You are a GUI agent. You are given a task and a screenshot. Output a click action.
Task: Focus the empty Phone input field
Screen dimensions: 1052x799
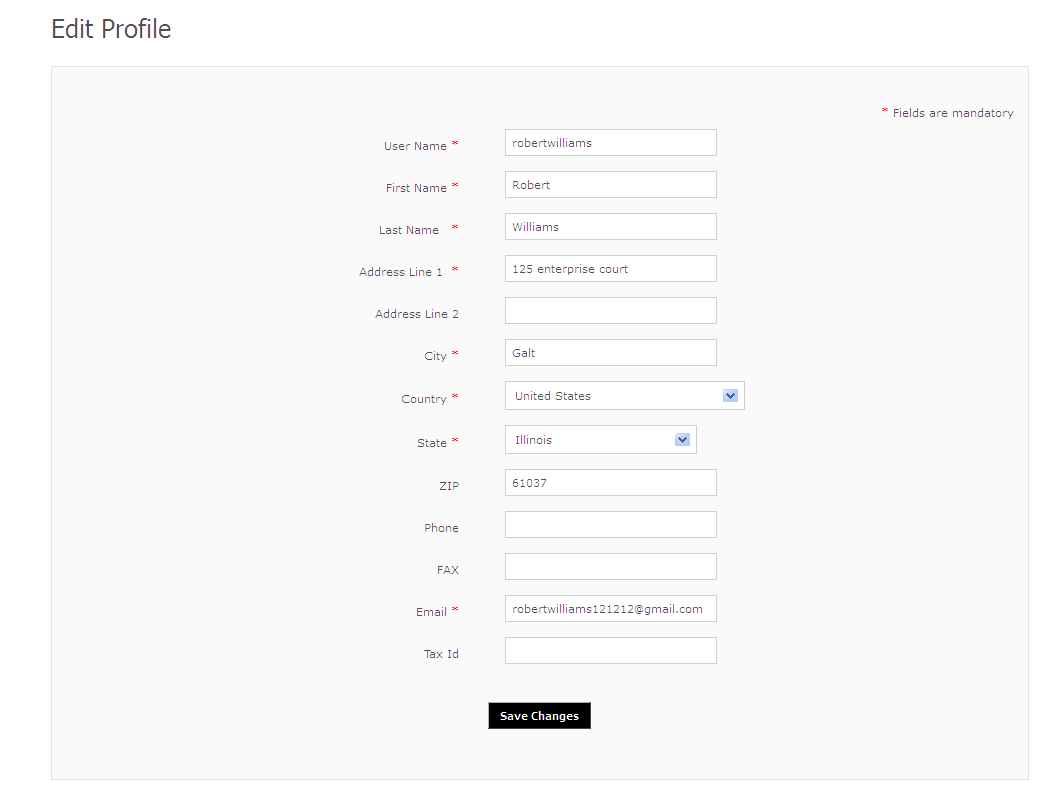point(610,525)
